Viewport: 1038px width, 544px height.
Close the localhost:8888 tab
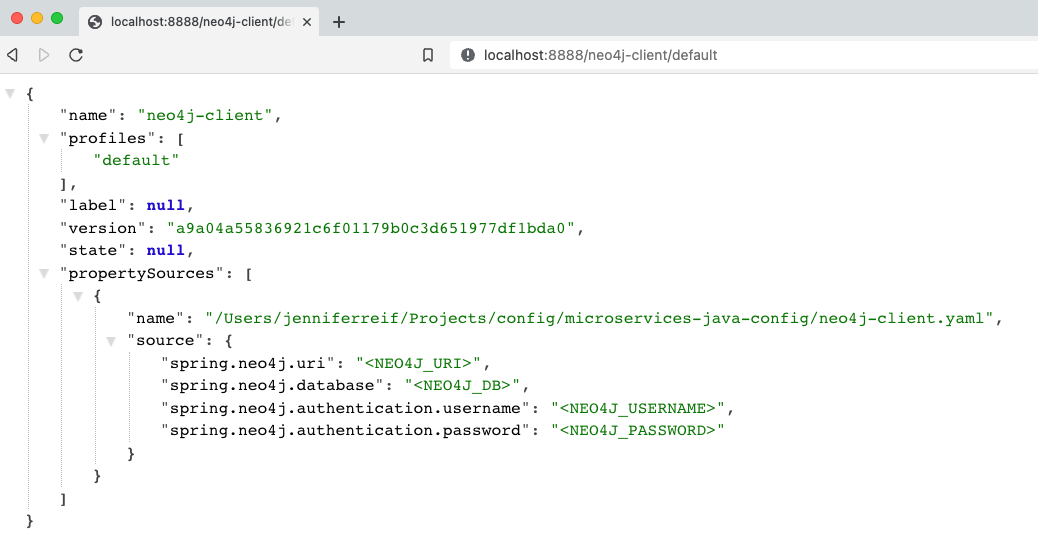[x=307, y=22]
